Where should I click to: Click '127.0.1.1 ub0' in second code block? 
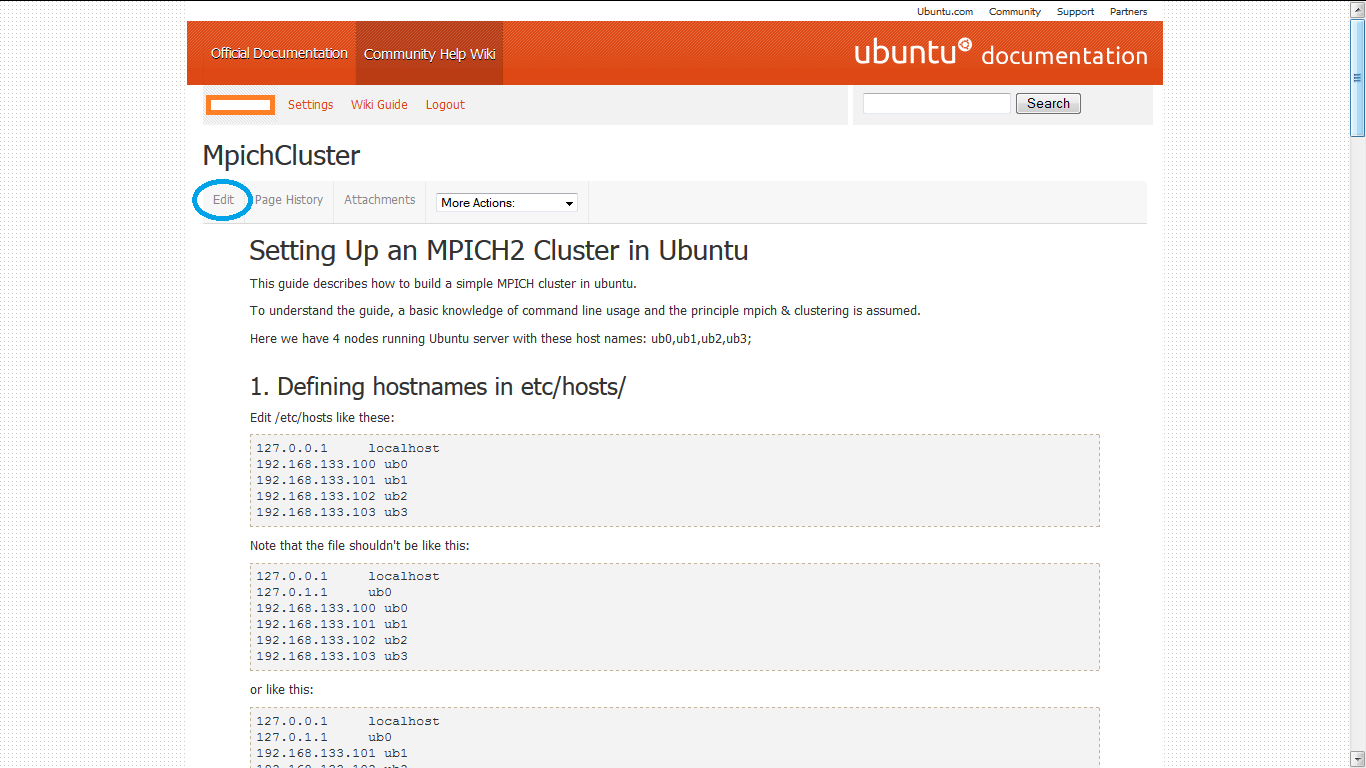(324, 592)
